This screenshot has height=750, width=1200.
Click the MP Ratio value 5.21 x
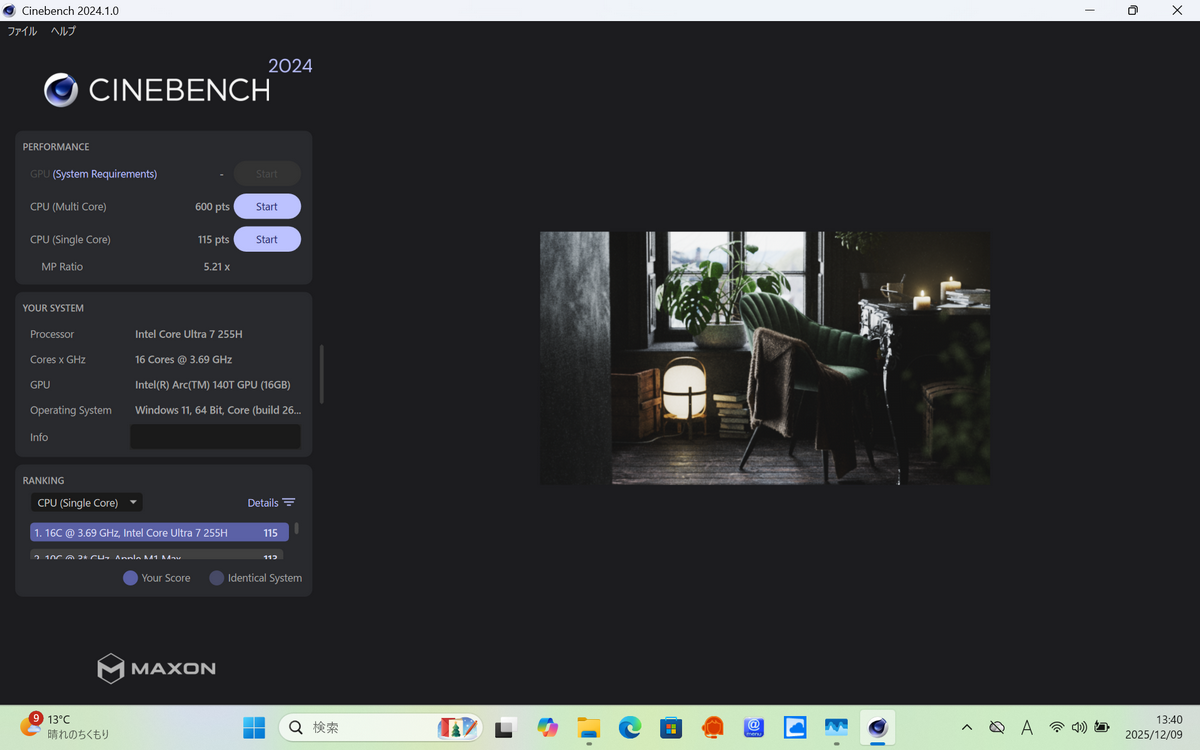pos(217,267)
